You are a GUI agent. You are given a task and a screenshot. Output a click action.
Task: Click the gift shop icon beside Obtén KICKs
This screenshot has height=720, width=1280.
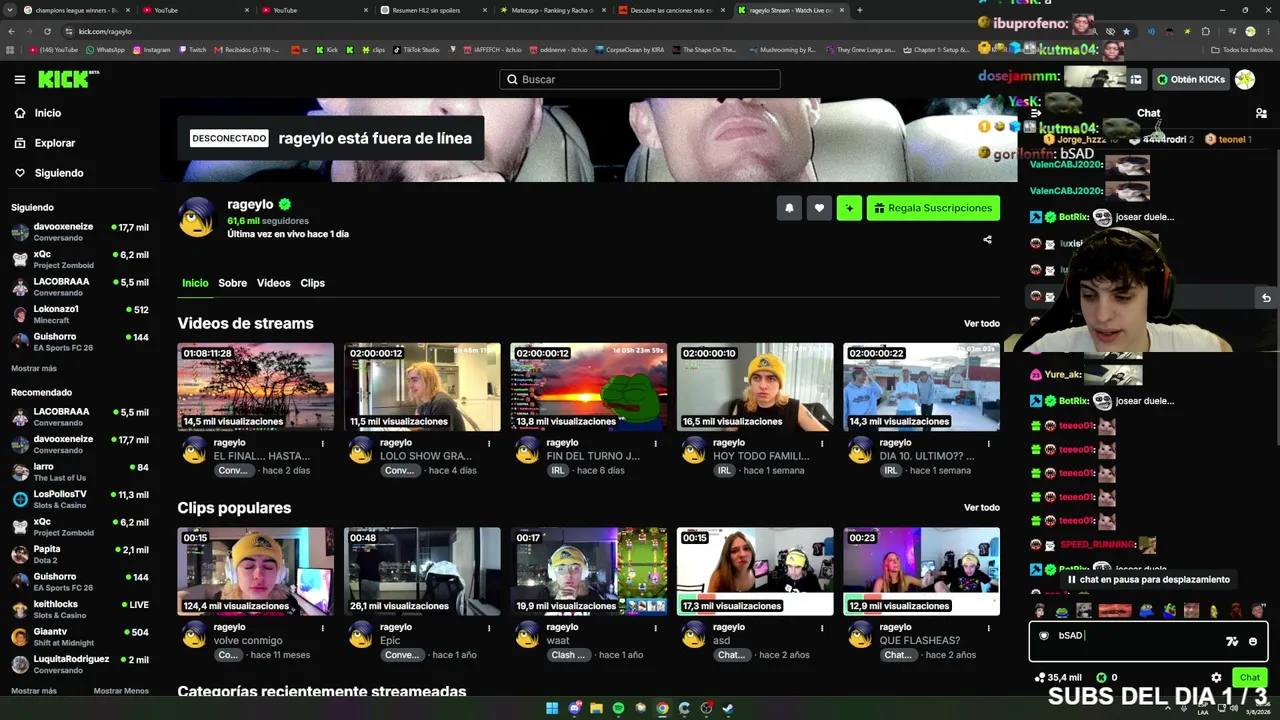pyautogui.click(x=1136, y=79)
